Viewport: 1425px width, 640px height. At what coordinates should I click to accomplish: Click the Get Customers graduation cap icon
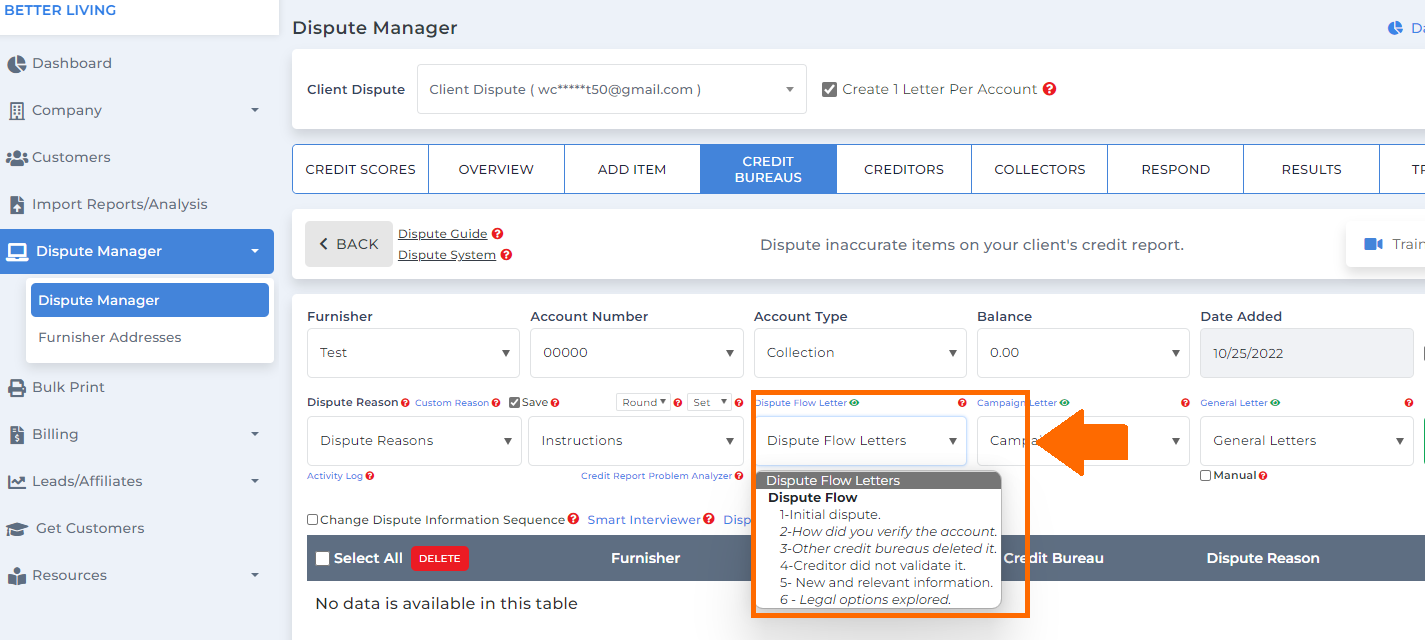pos(17,529)
